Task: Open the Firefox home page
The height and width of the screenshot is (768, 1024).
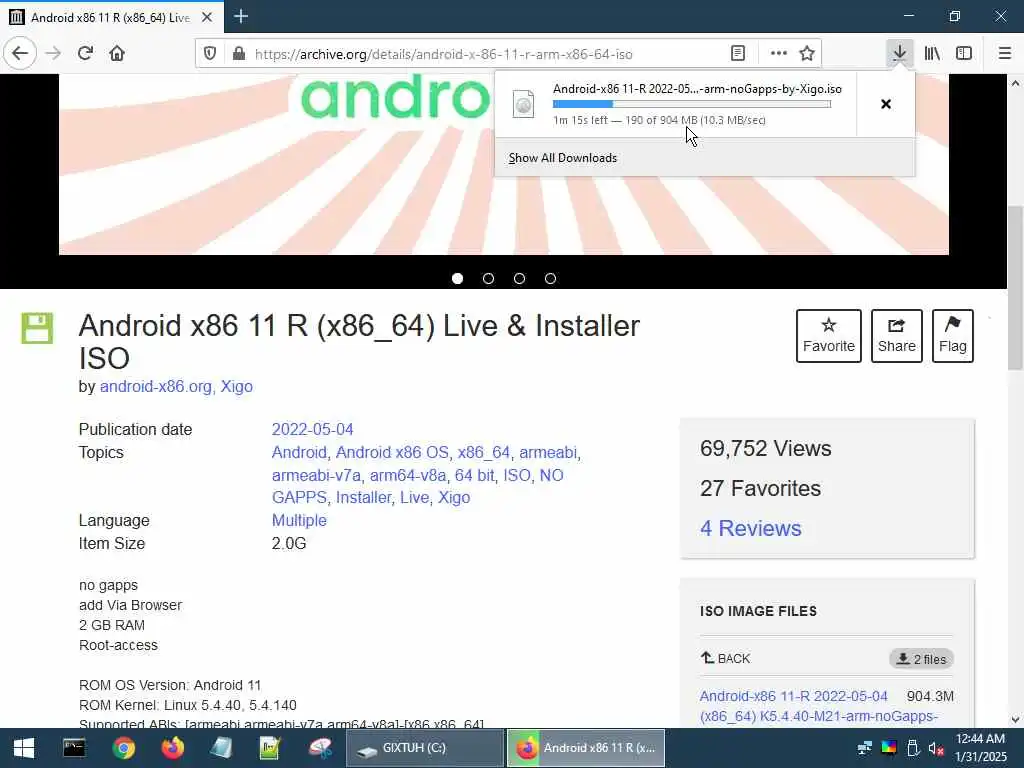Action: click(117, 53)
